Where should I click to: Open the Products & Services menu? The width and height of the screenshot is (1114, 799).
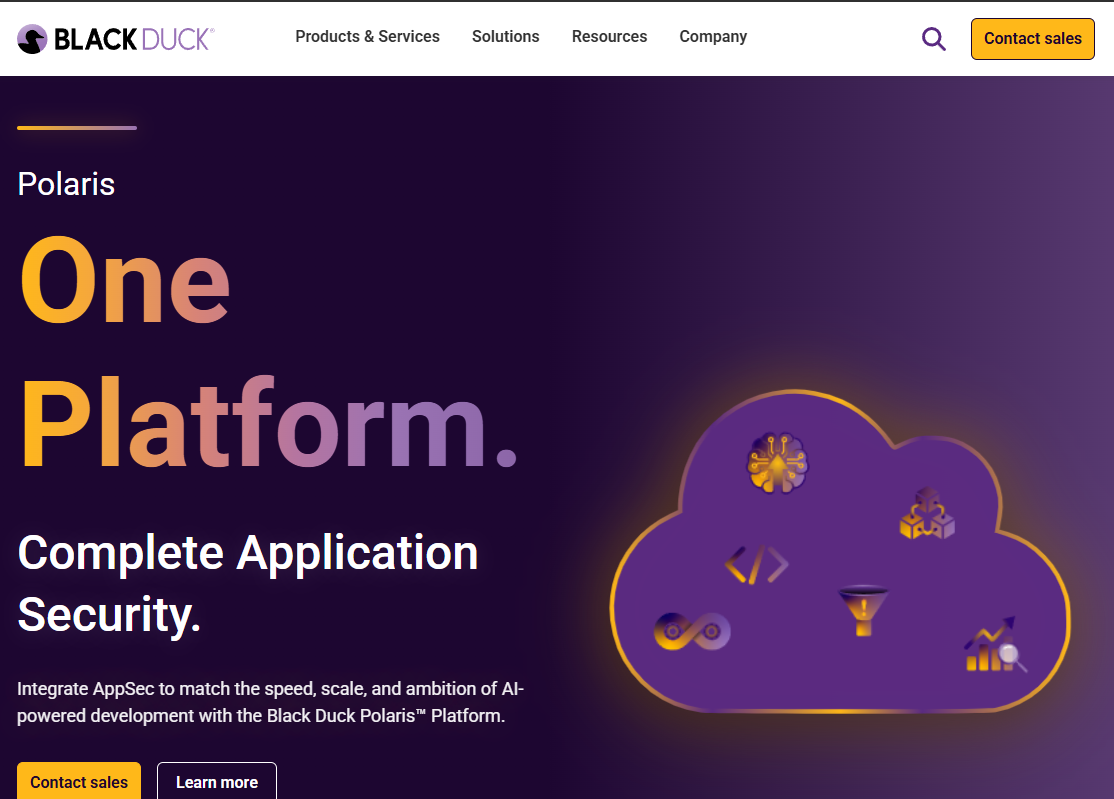pyautogui.click(x=367, y=36)
